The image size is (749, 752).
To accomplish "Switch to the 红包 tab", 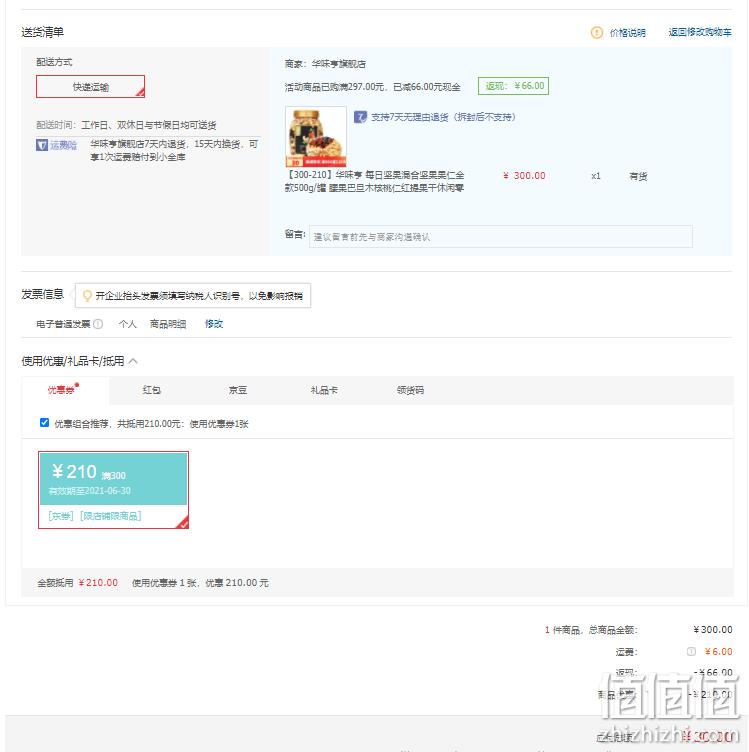I will coord(152,390).
